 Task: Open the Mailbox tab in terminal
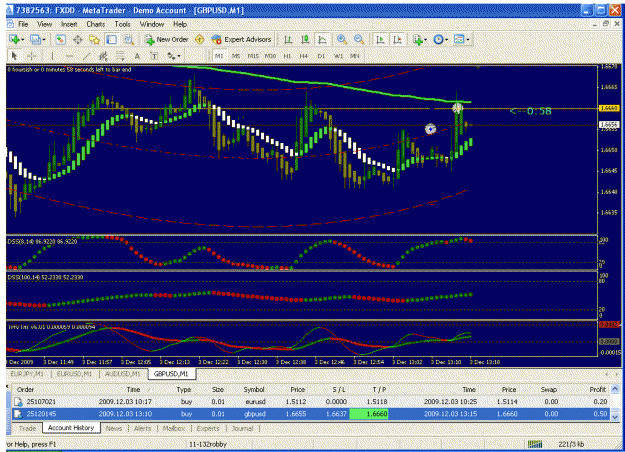coord(174,428)
